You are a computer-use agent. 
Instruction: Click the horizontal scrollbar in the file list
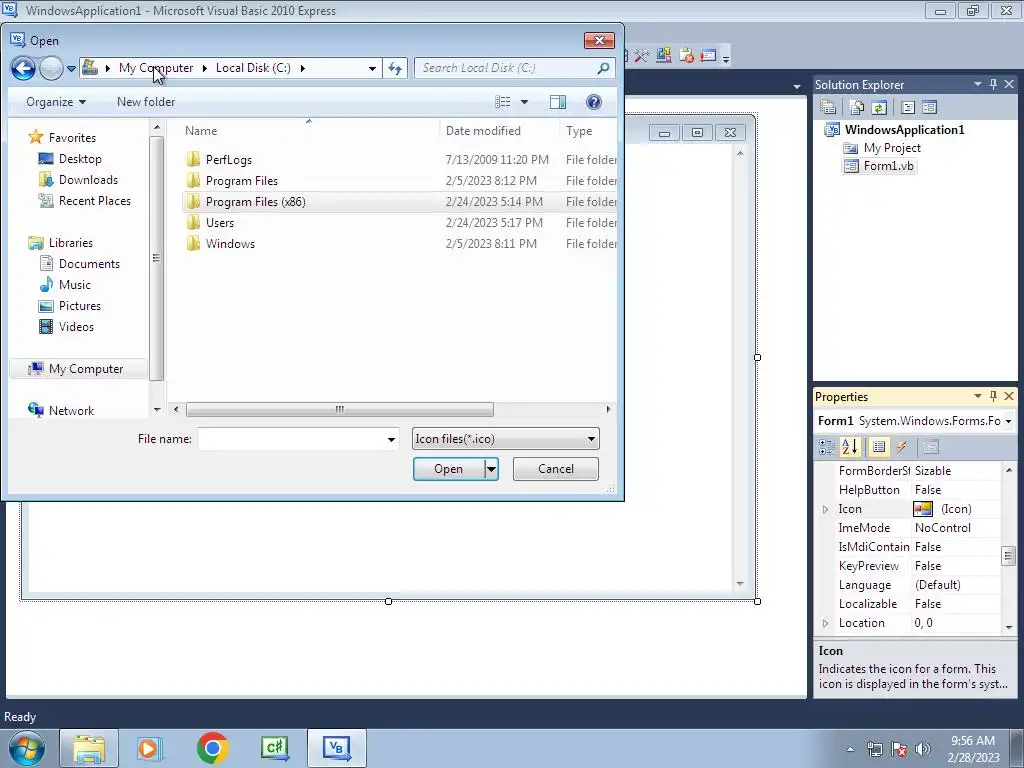pyautogui.click(x=340, y=409)
